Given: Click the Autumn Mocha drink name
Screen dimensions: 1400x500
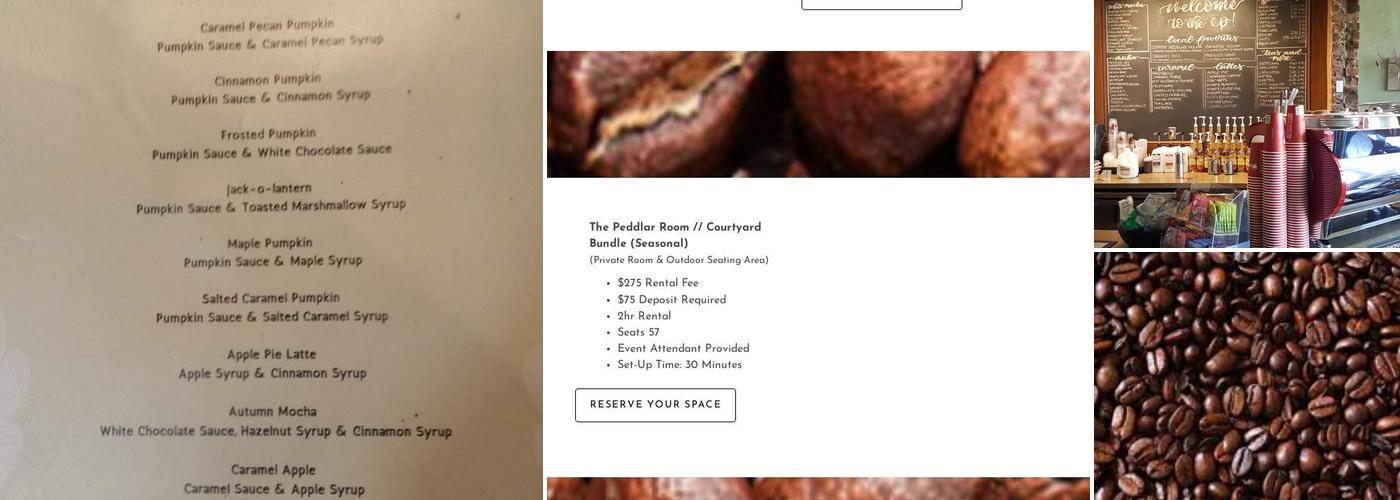Looking at the screenshot, I should tap(272, 411).
